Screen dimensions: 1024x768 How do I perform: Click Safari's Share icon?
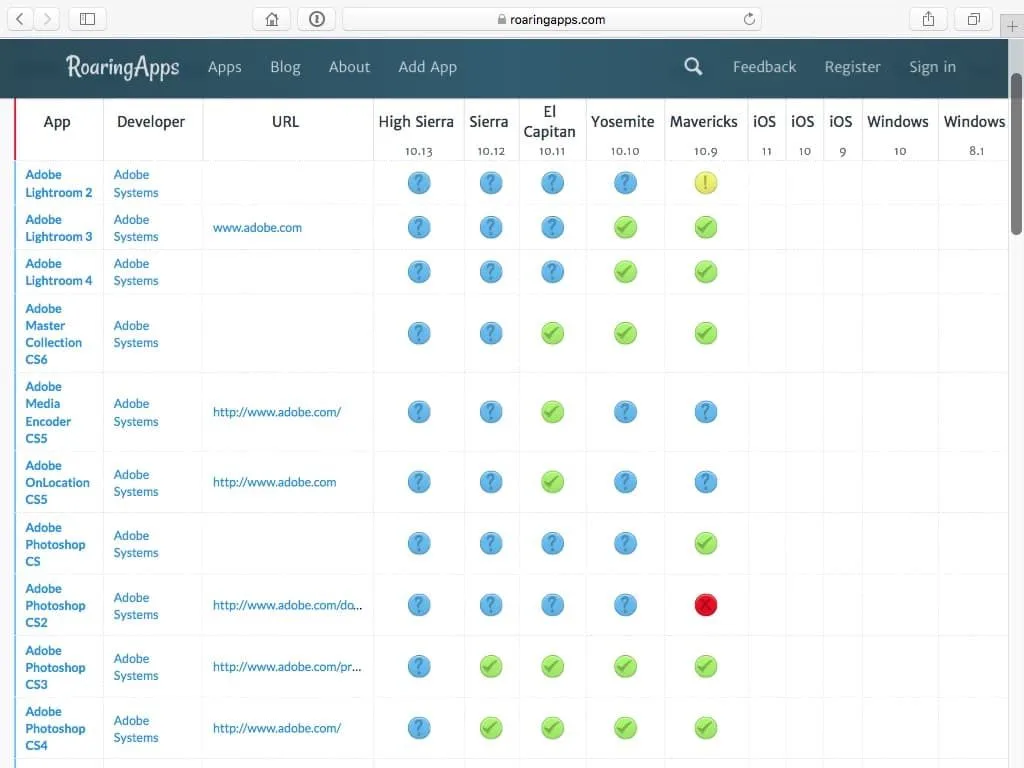click(928, 19)
